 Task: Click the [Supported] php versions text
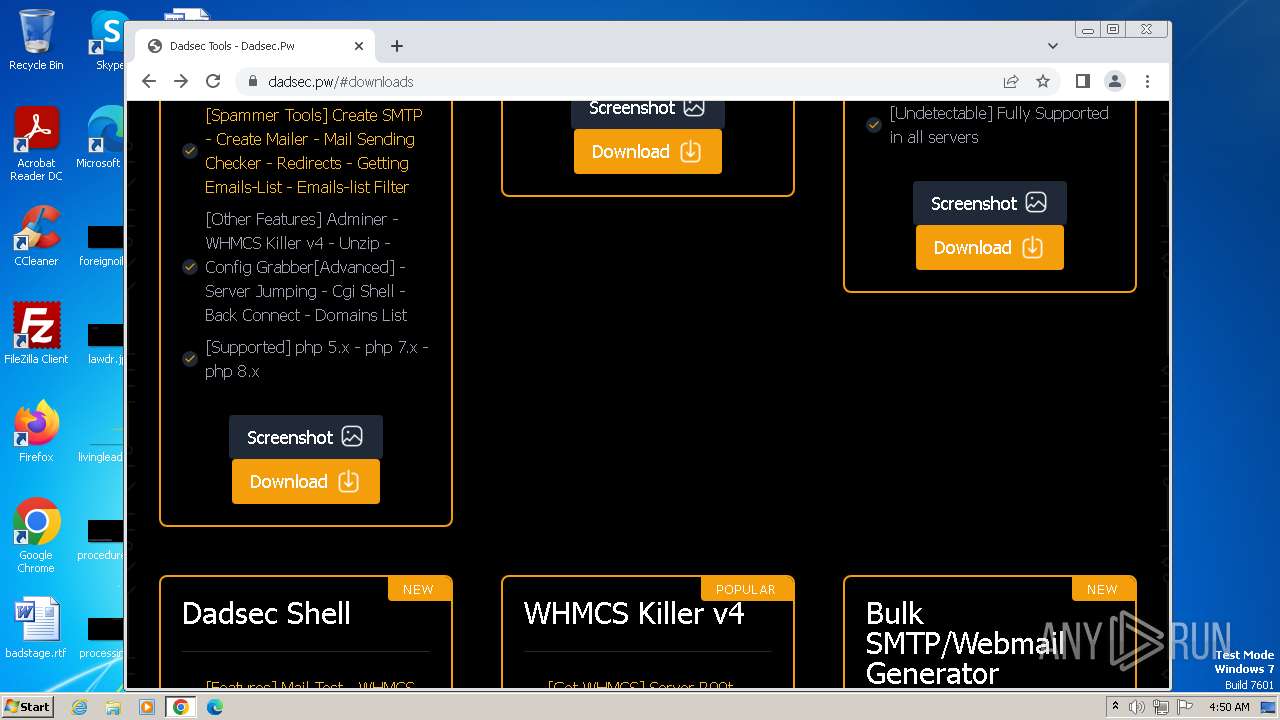pos(317,359)
